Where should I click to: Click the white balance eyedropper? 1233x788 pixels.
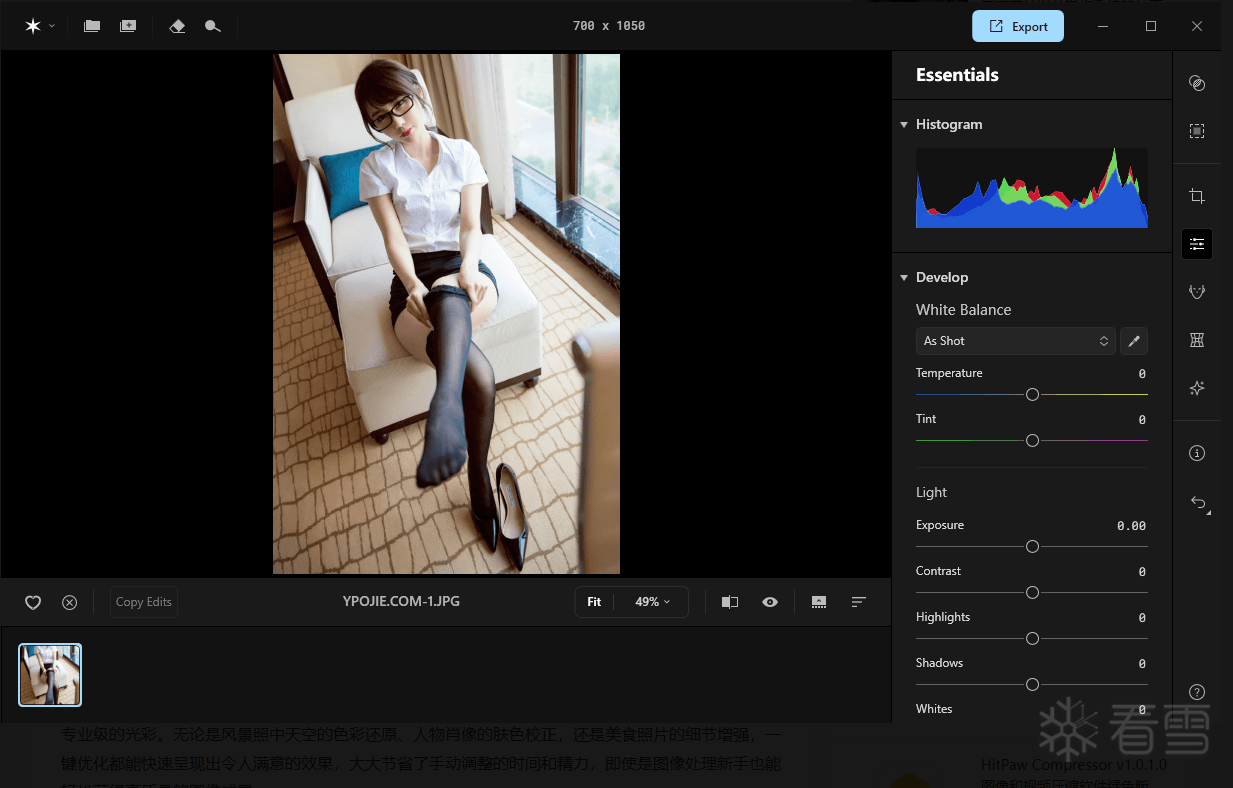[1134, 341]
